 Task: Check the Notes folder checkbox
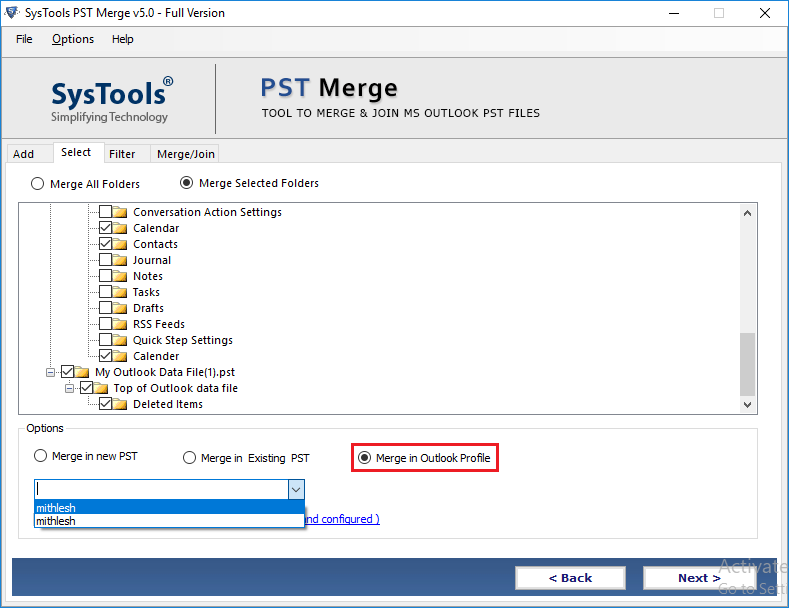point(106,275)
